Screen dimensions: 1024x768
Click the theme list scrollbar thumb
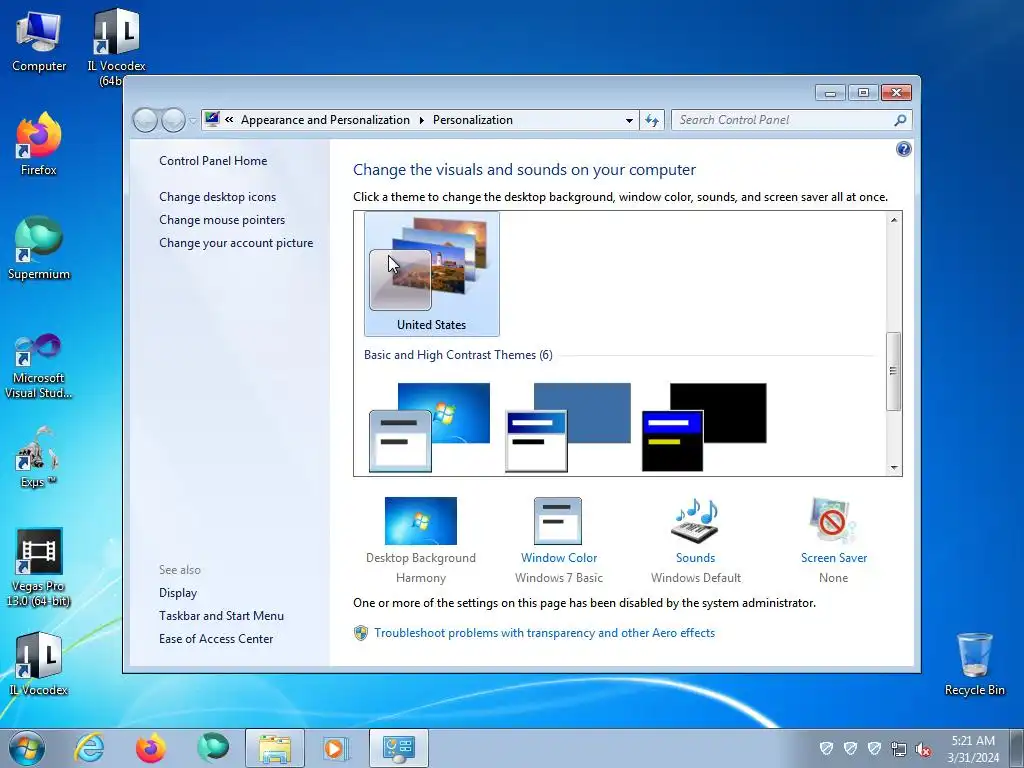point(893,371)
